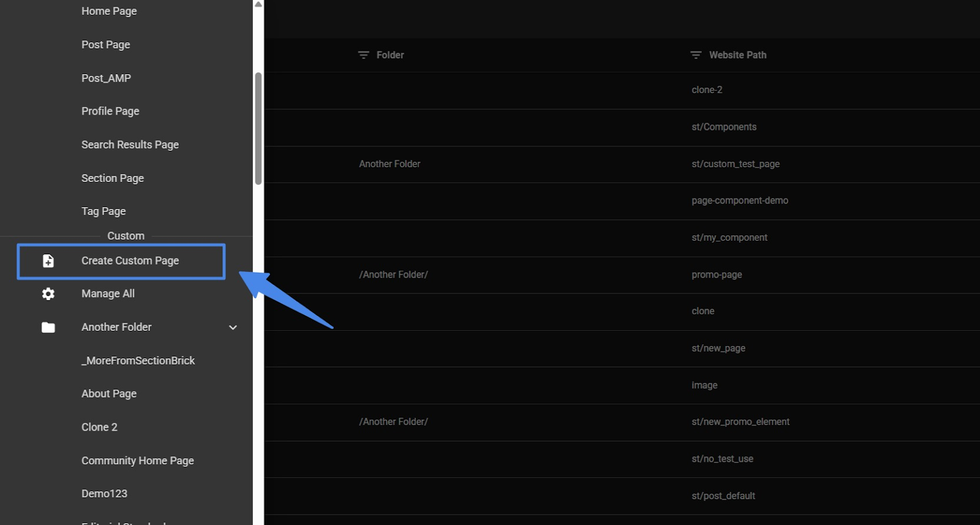Click the Website Path column filter icon
The height and width of the screenshot is (525, 980).
696,55
